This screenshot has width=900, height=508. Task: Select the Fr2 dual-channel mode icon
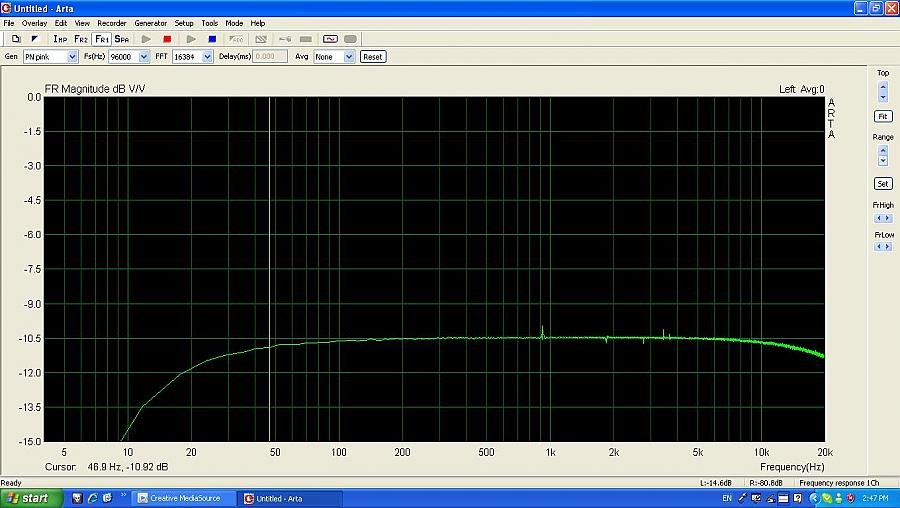(x=81, y=39)
